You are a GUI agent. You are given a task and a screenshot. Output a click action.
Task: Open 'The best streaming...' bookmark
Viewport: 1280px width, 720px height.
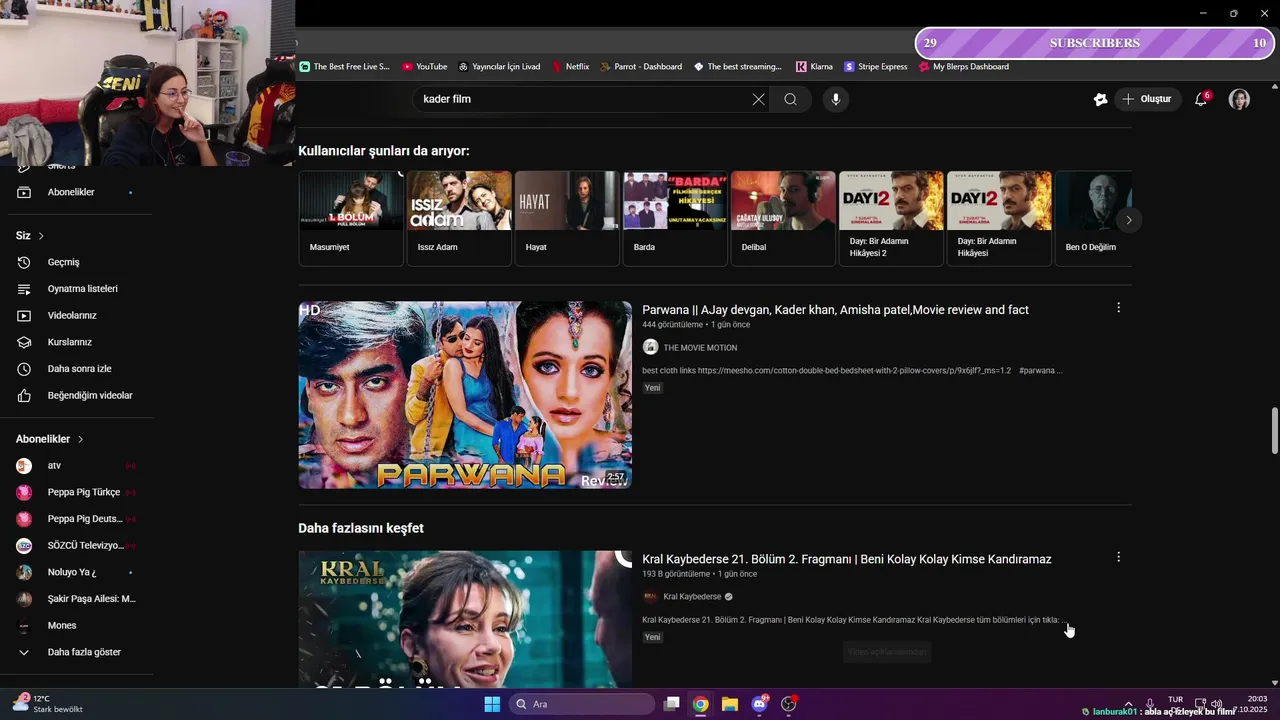coord(737,67)
